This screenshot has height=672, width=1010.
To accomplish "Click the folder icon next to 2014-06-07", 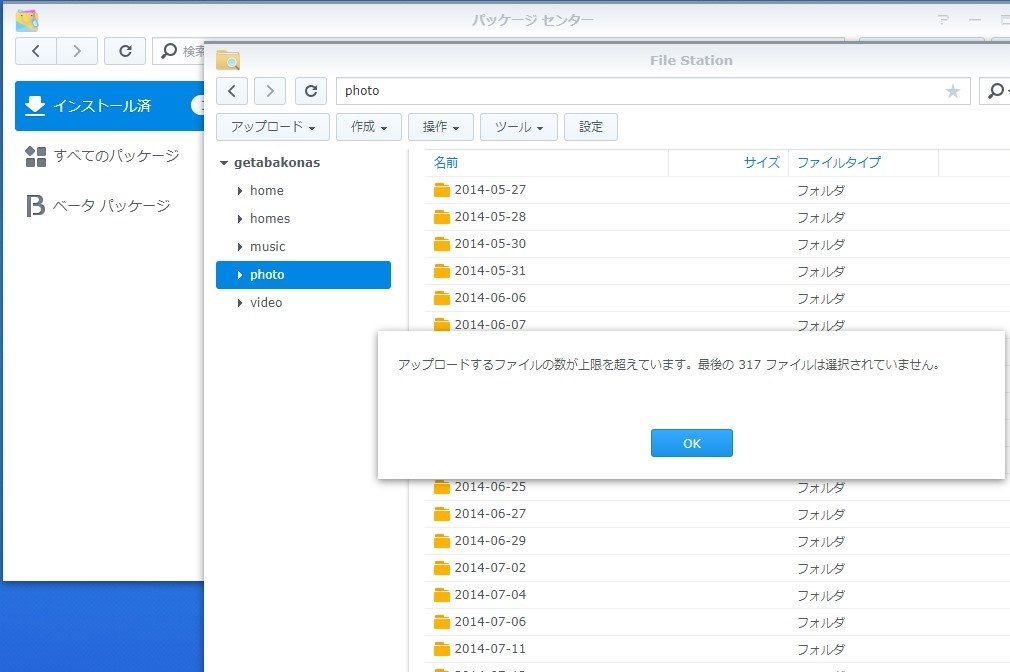I will coord(442,324).
